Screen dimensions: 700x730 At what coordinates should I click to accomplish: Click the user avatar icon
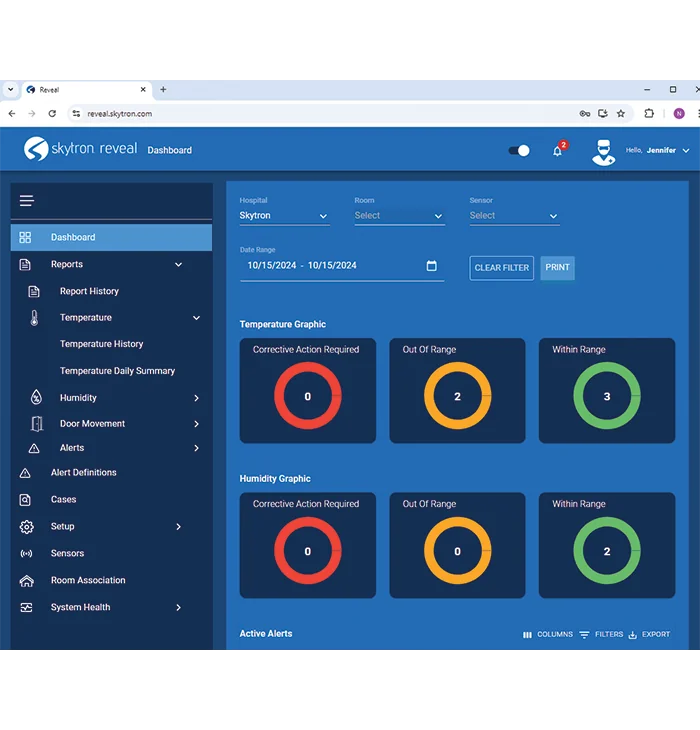603,151
